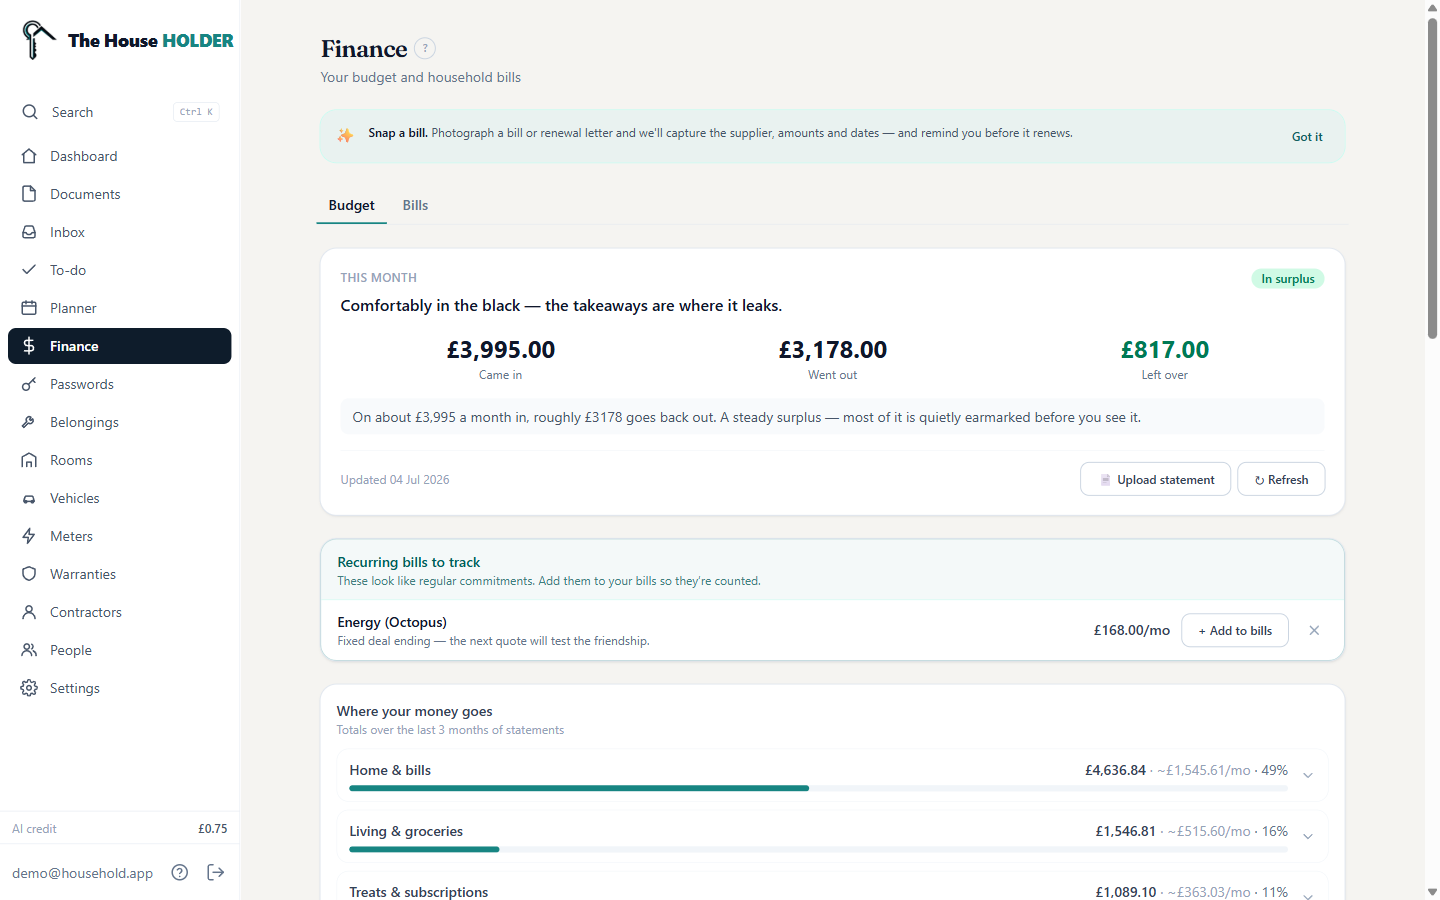The image size is (1440, 900).
Task: Expand the Treats & subscriptions category
Action: pyautogui.click(x=1308, y=895)
